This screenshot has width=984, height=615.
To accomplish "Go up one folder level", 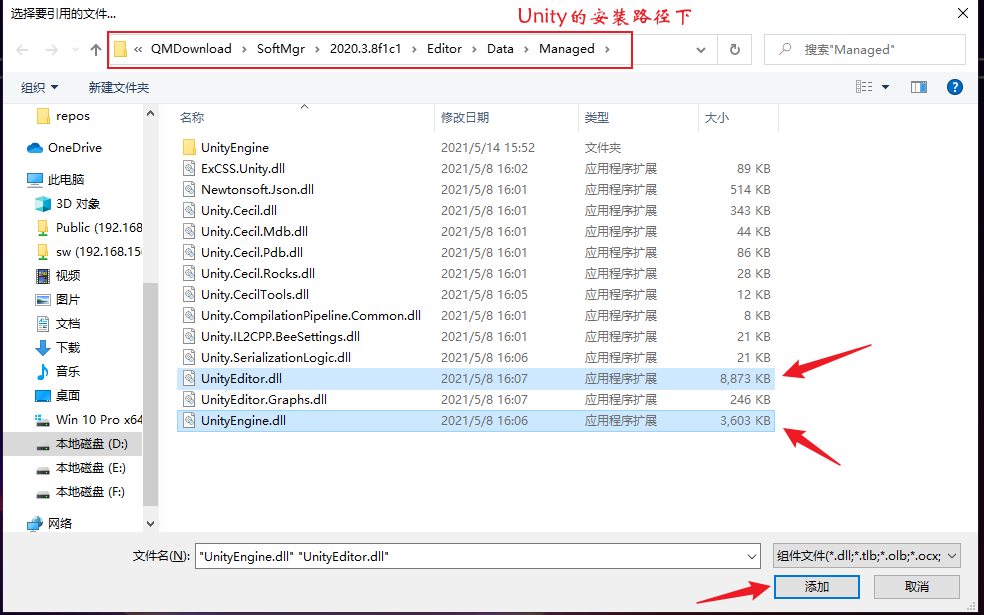I will [x=95, y=50].
